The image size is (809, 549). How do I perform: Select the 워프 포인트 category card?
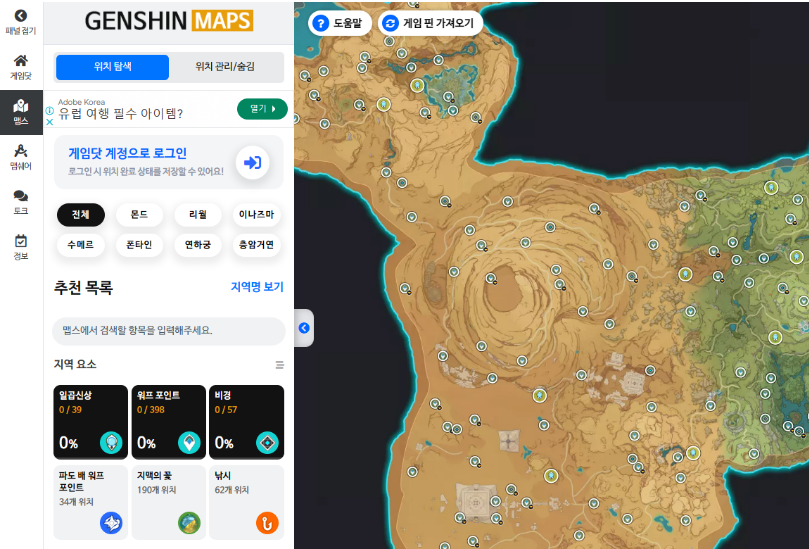pyautogui.click(x=169, y=422)
